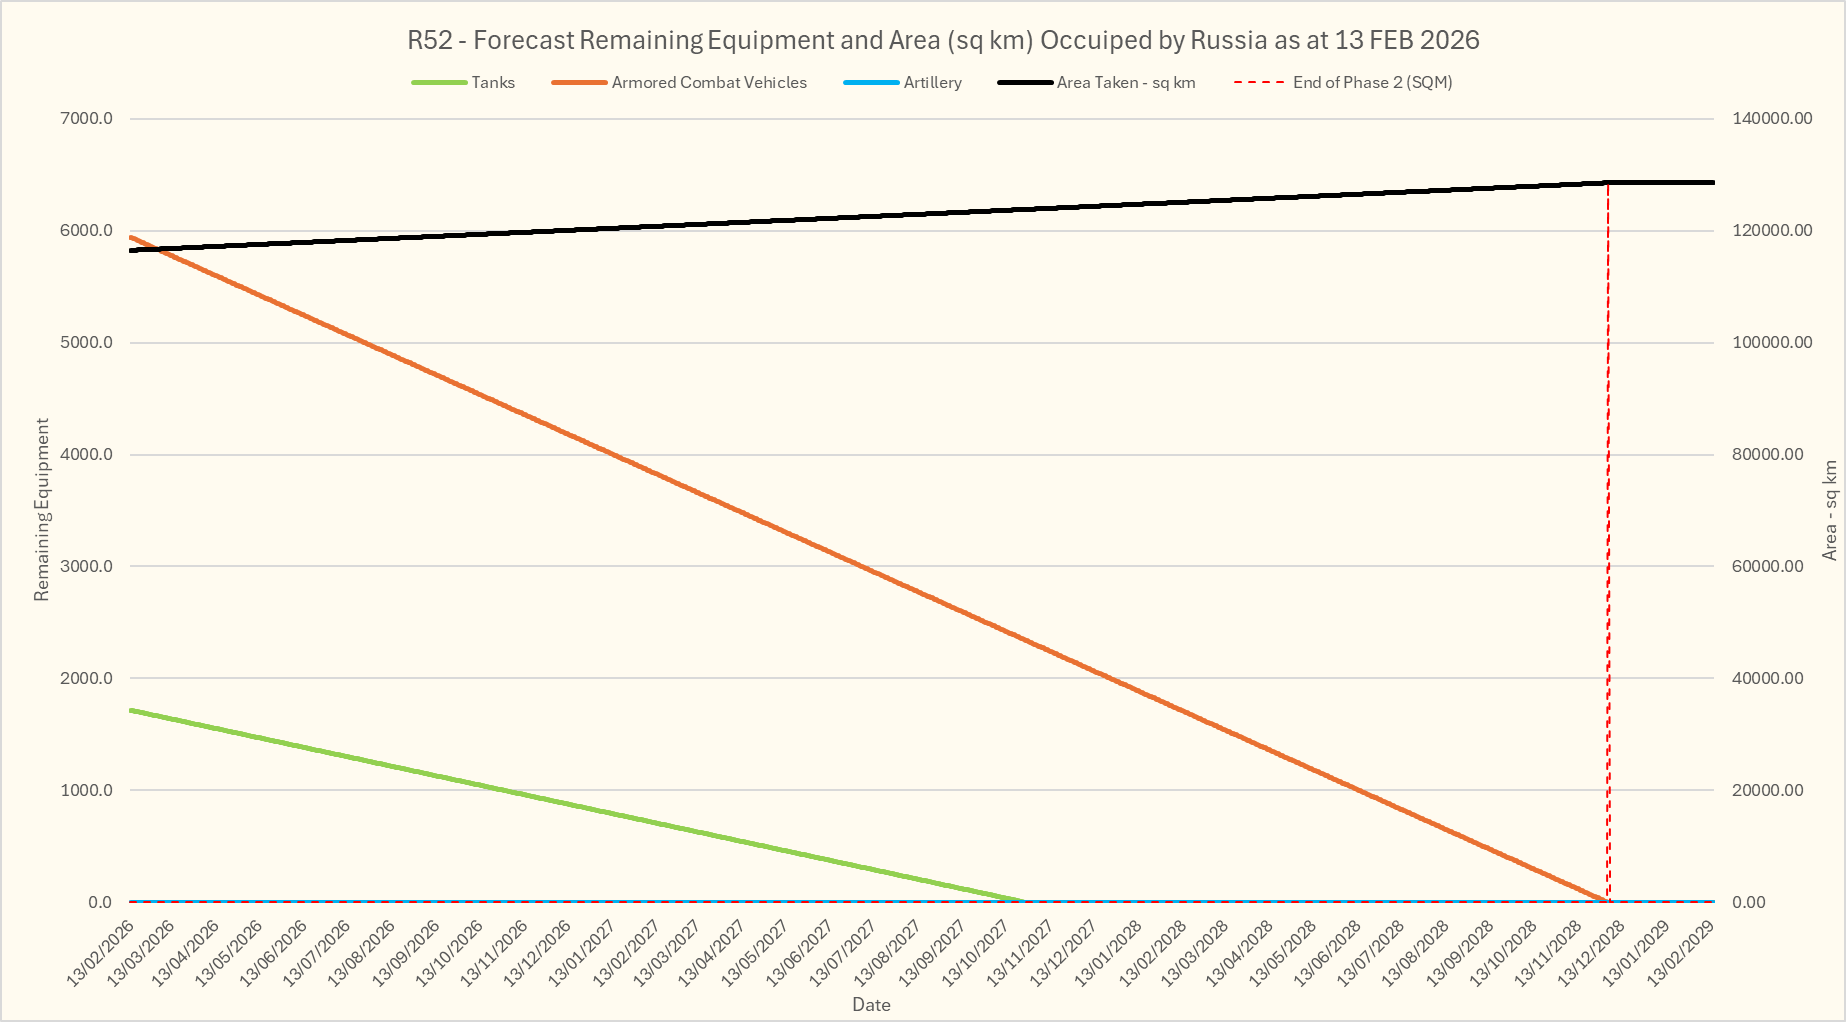Screen dimensions: 1846x1022
Task: Select the red dashed vertical phase line
Action: click(x=1608, y=540)
